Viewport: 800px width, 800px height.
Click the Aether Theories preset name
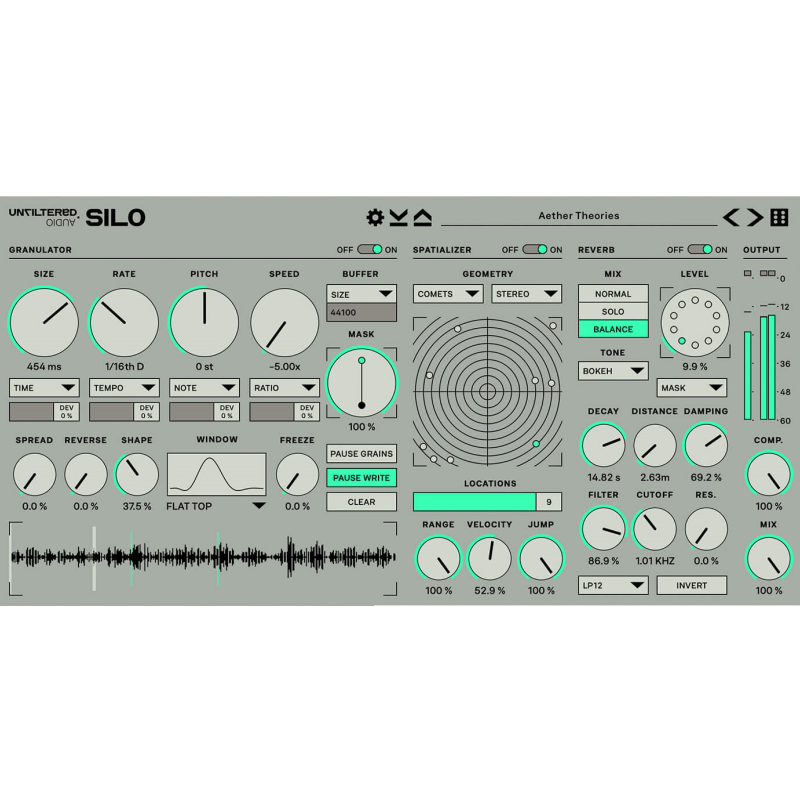pyautogui.click(x=579, y=216)
